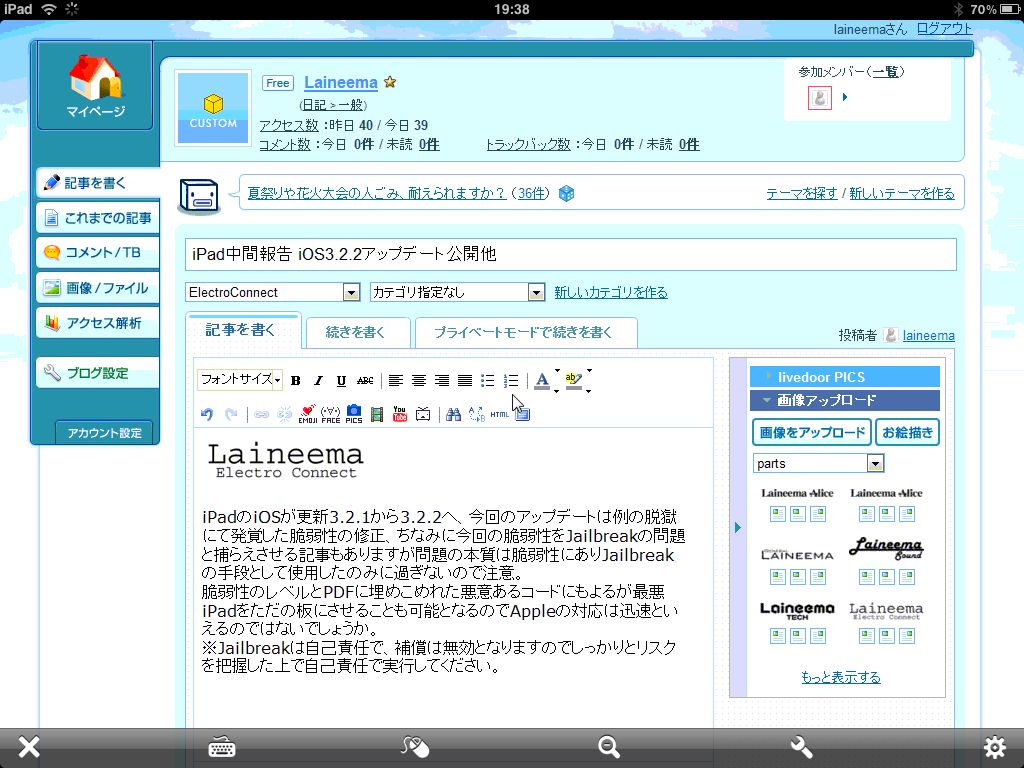This screenshot has width=1024, height=768.
Task: Open the EMOJI picker
Action: coord(308,414)
